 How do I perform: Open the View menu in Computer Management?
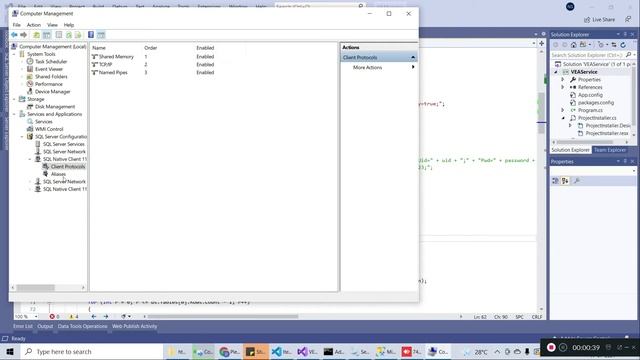52,25
